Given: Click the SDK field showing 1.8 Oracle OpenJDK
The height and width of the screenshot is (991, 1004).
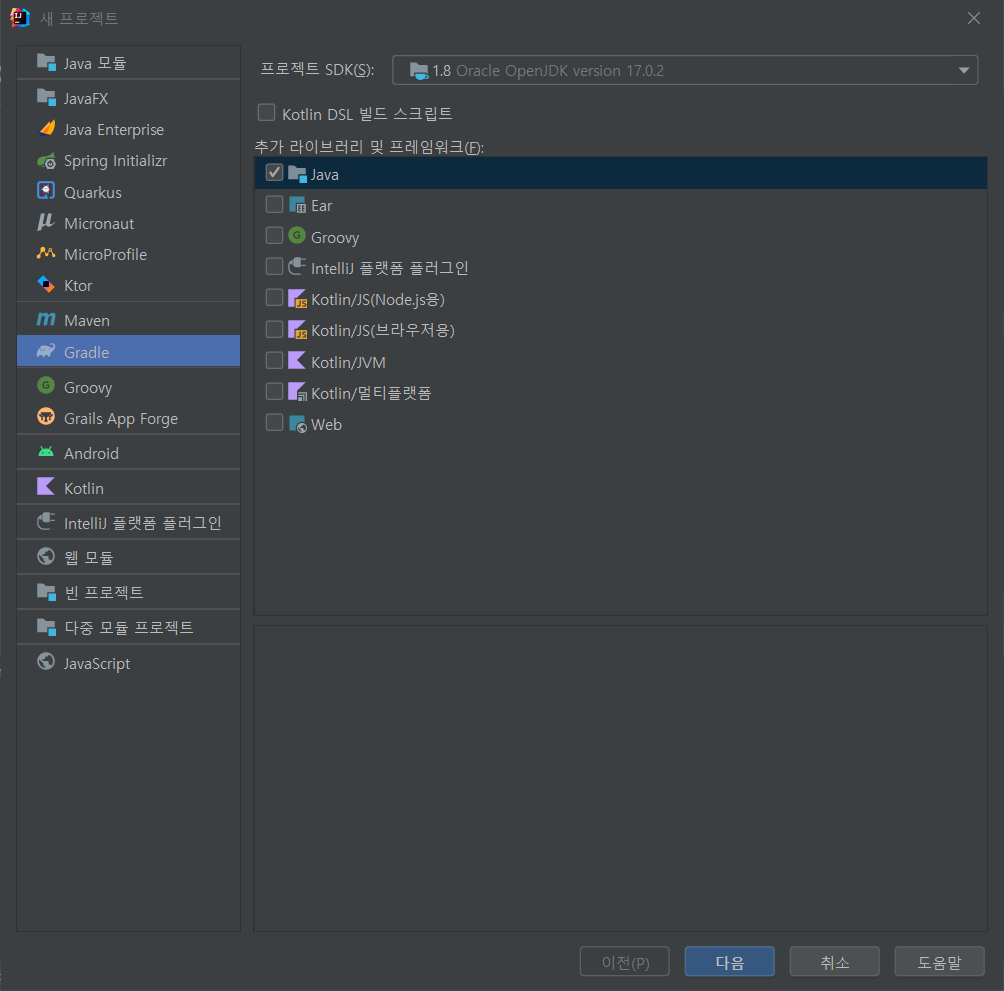Looking at the screenshot, I should (684, 70).
